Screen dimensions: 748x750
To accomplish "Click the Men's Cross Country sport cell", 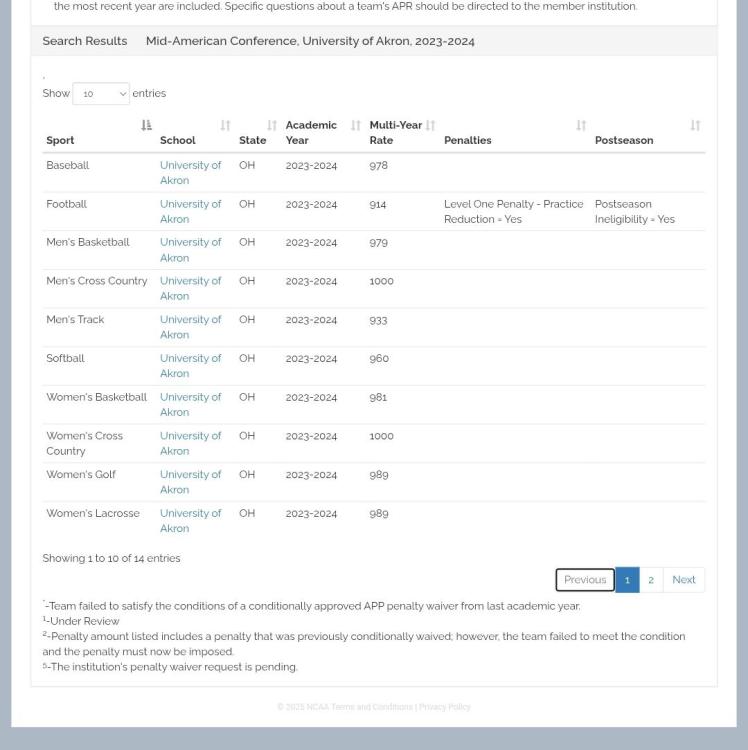I will point(97,281).
